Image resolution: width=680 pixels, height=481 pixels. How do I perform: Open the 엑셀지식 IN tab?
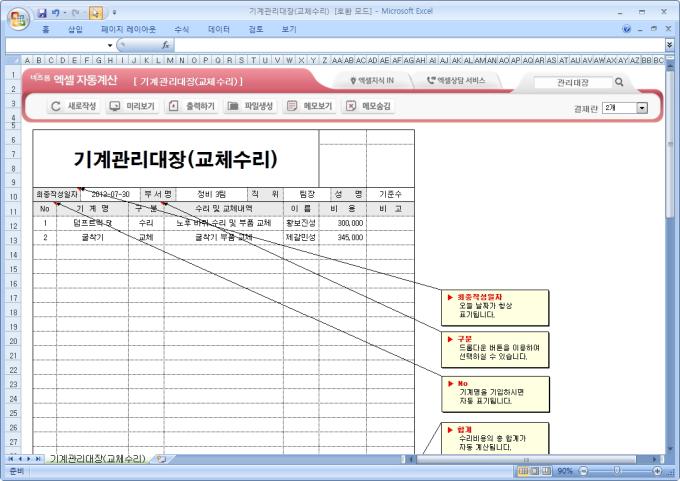[372, 80]
